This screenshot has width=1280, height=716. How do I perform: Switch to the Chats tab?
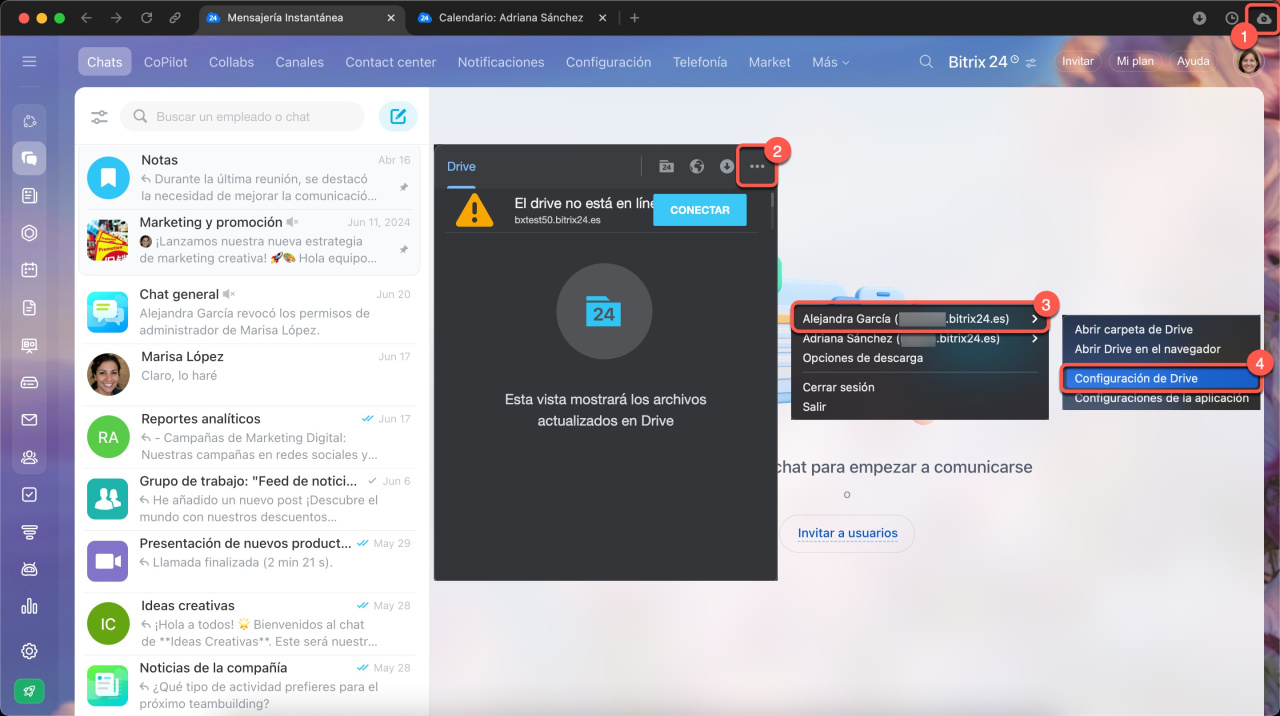click(x=104, y=62)
